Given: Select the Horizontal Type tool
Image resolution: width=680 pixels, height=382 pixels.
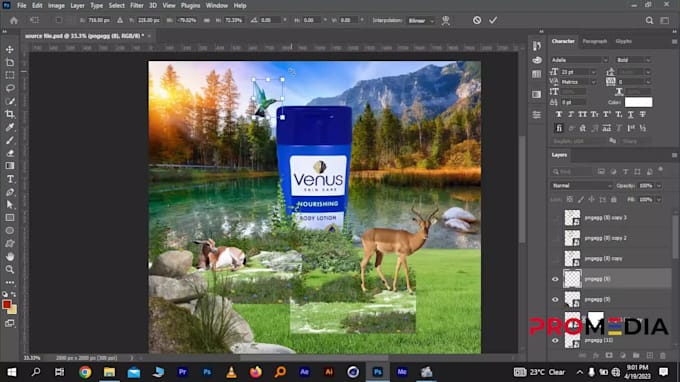Looking at the screenshot, I should 10,179.
